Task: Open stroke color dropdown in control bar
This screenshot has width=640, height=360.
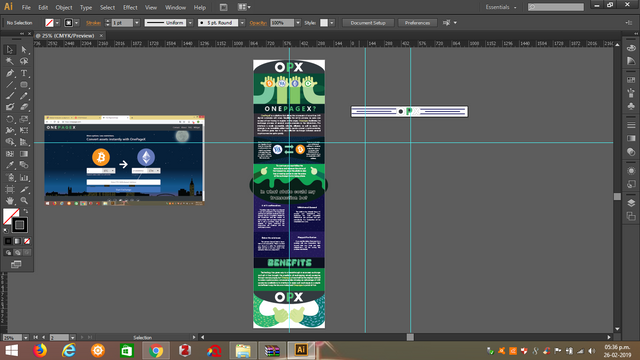Action: pyautogui.click(x=77, y=23)
